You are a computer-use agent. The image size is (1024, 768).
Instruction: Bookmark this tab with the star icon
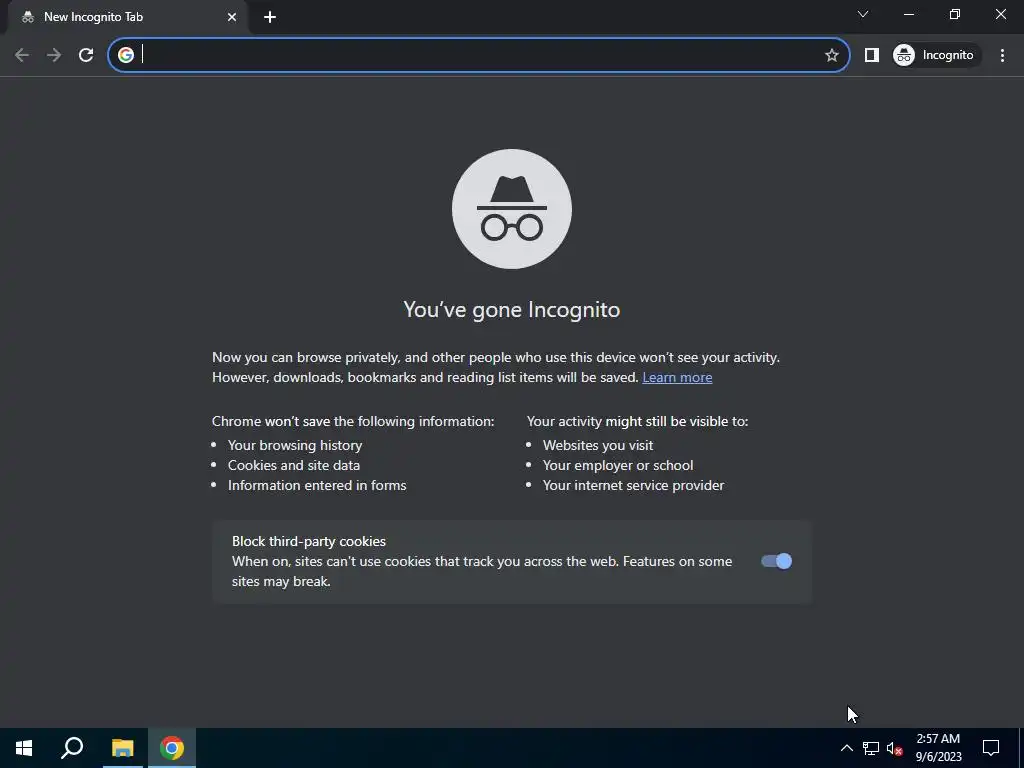(831, 55)
